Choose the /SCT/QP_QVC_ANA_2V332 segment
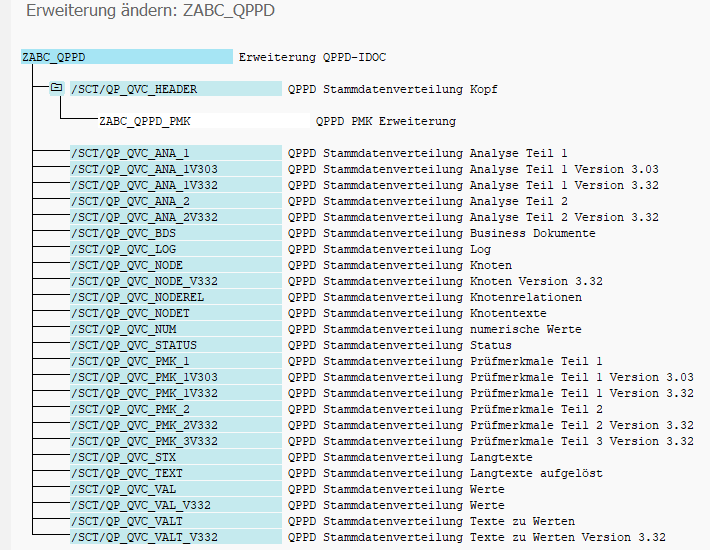 pyautogui.click(x=144, y=217)
